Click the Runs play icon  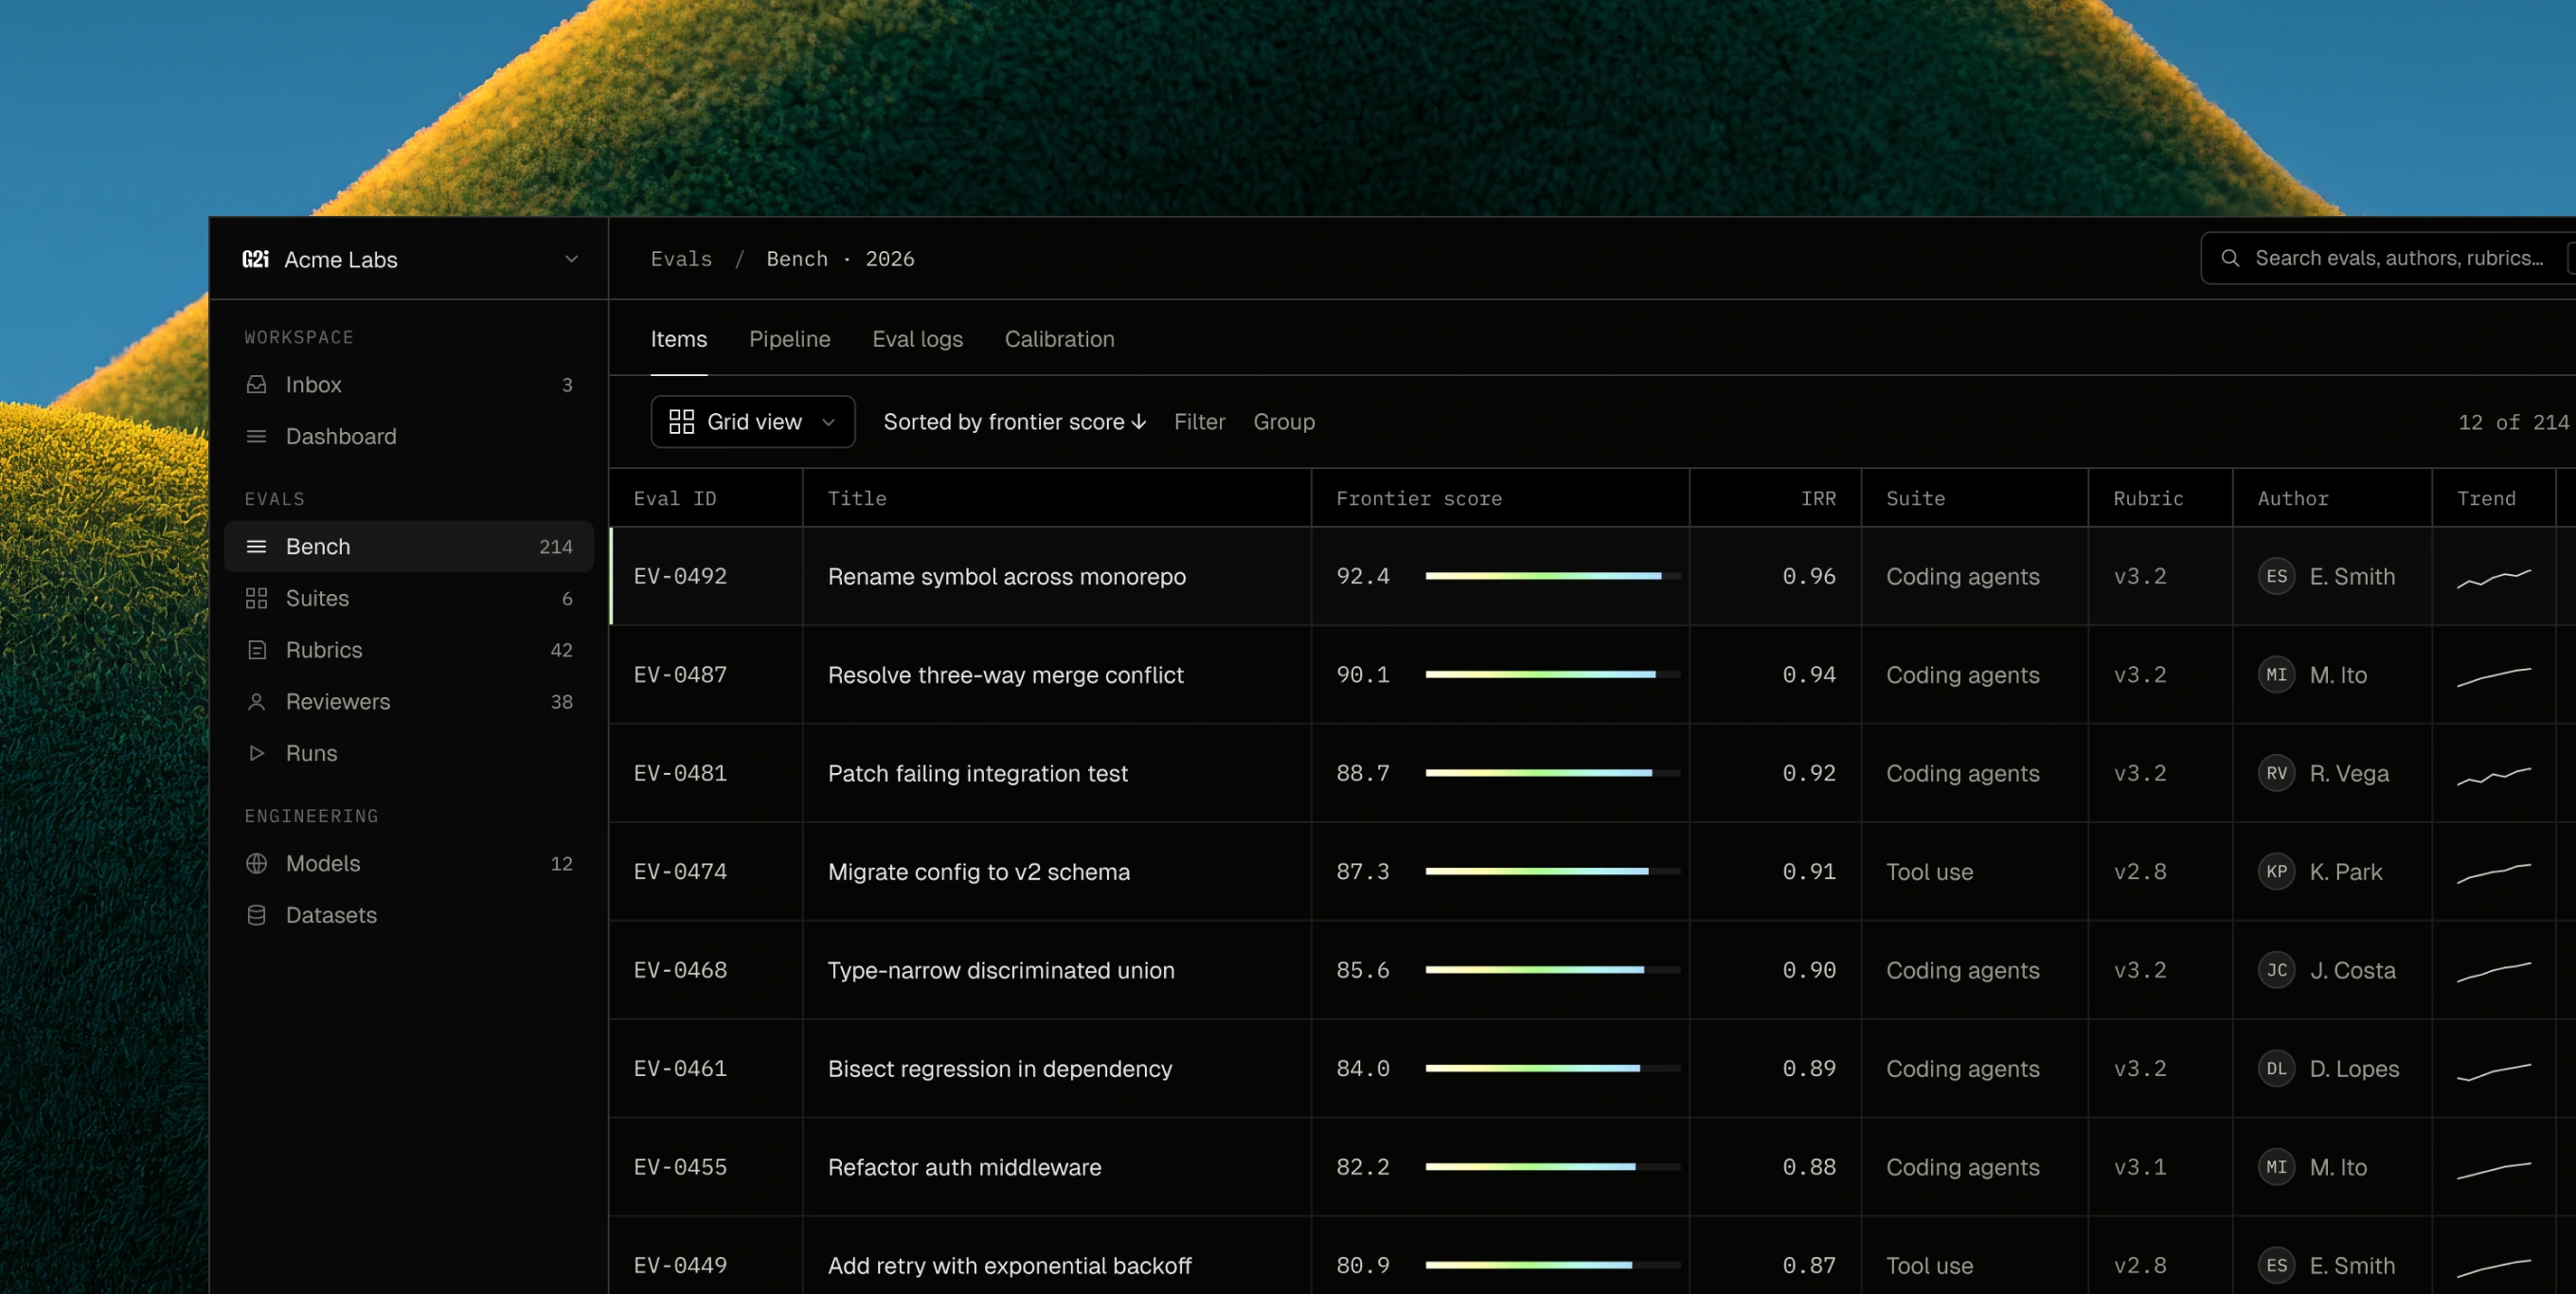(x=256, y=753)
